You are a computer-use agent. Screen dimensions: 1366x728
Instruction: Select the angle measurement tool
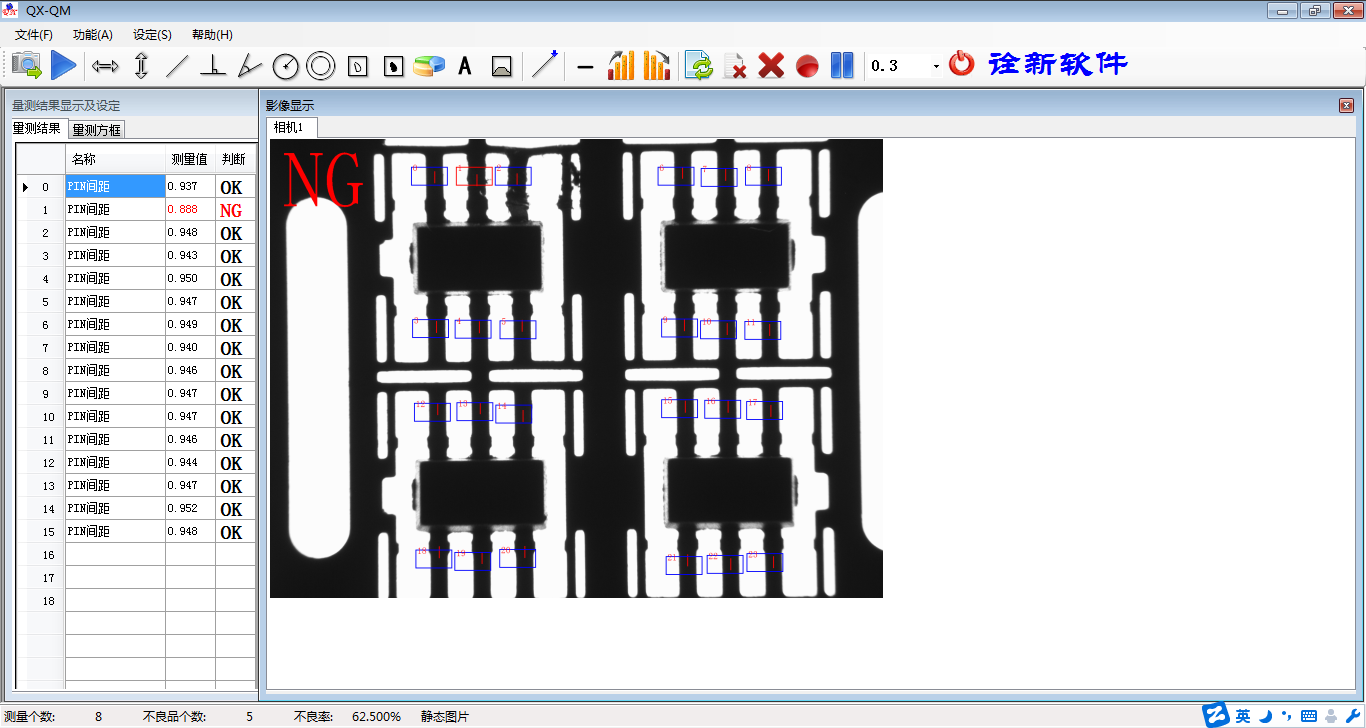[x=249, y=66]
